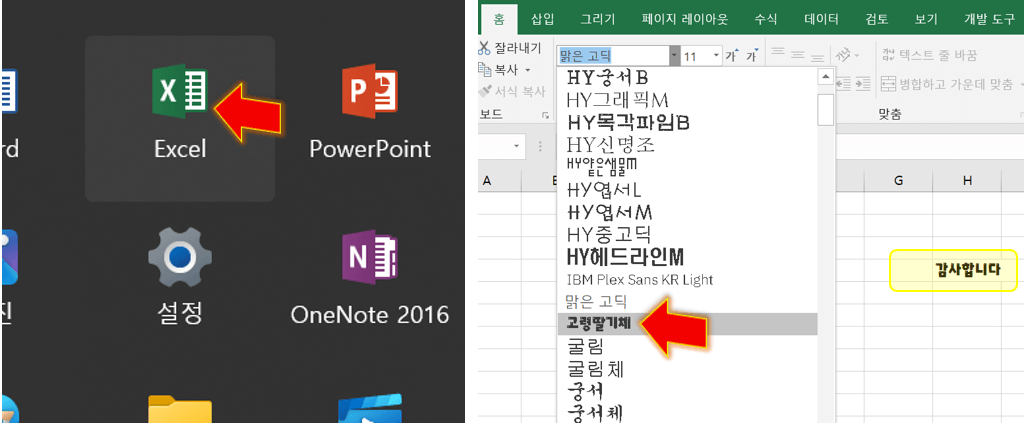Open the 개발 도구 (Developer) tab
1027x426 pixels.
click(989, 20)
